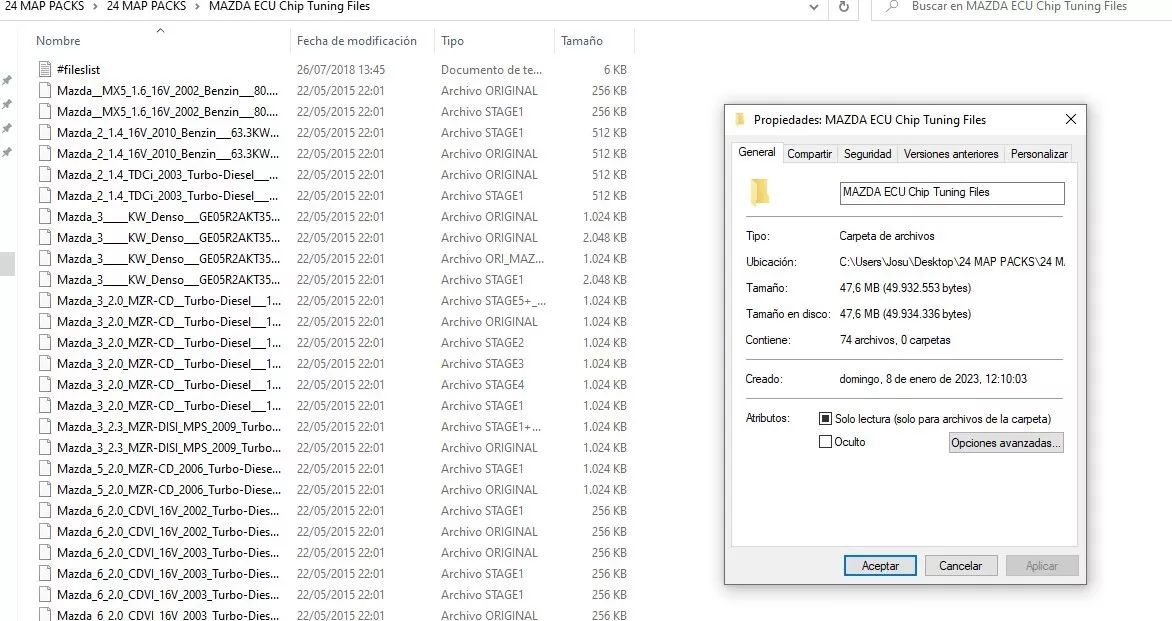
Task: Click the icon of the Mazda_3_2.0_MZR-CD STAGE4 file
Action: 46,384
